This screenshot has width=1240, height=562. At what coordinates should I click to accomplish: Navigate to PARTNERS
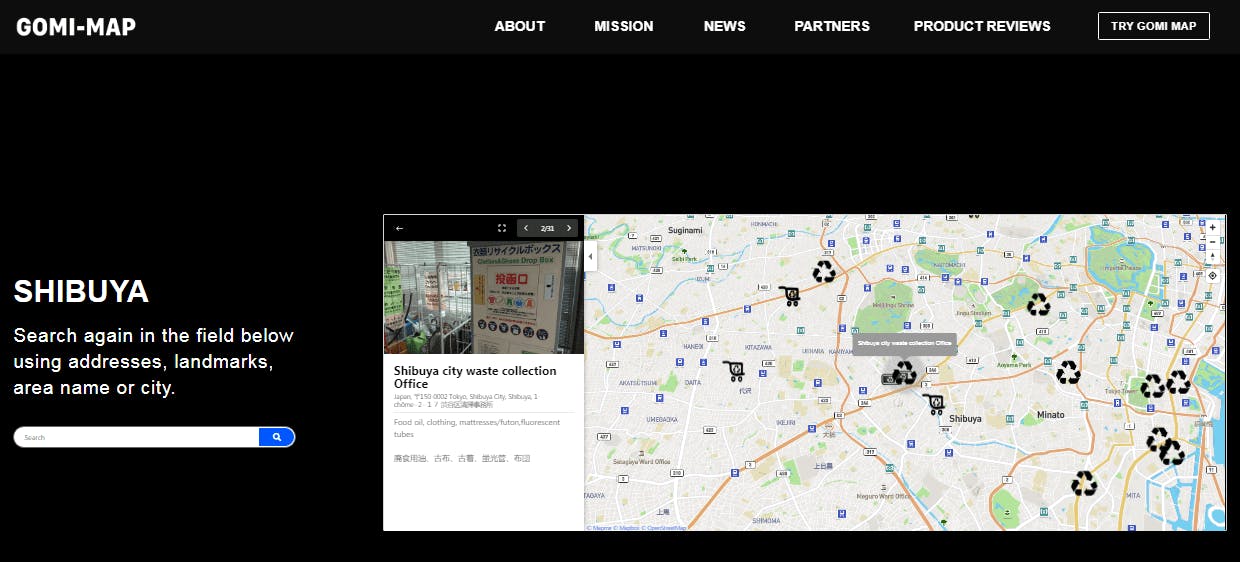[831, 26]
